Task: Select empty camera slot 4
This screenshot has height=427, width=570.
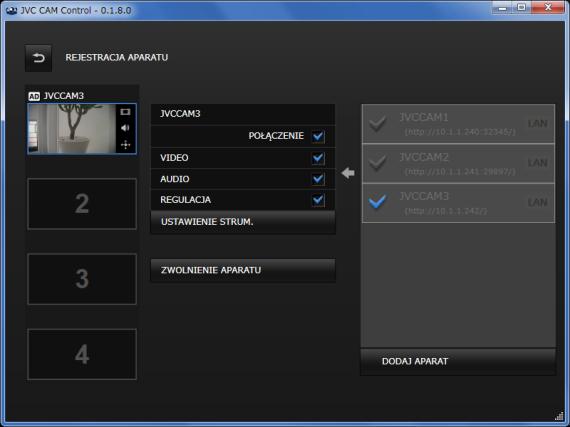Action: click(82, 354)
